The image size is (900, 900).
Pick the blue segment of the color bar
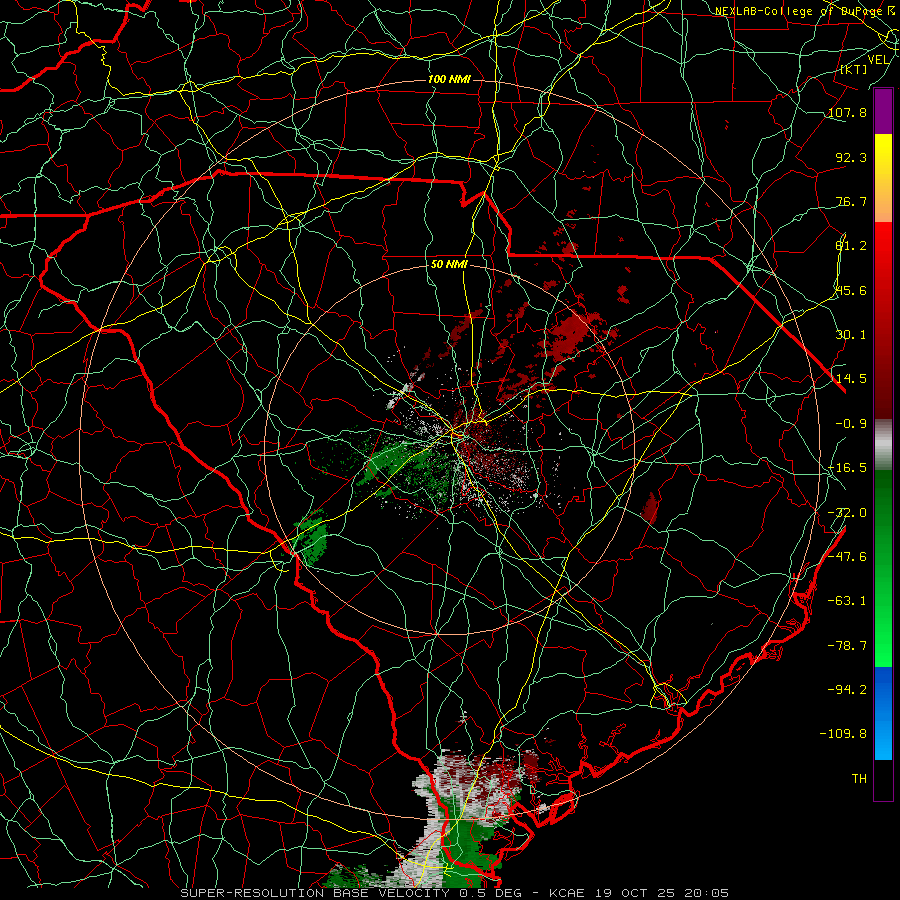point(883,713)
